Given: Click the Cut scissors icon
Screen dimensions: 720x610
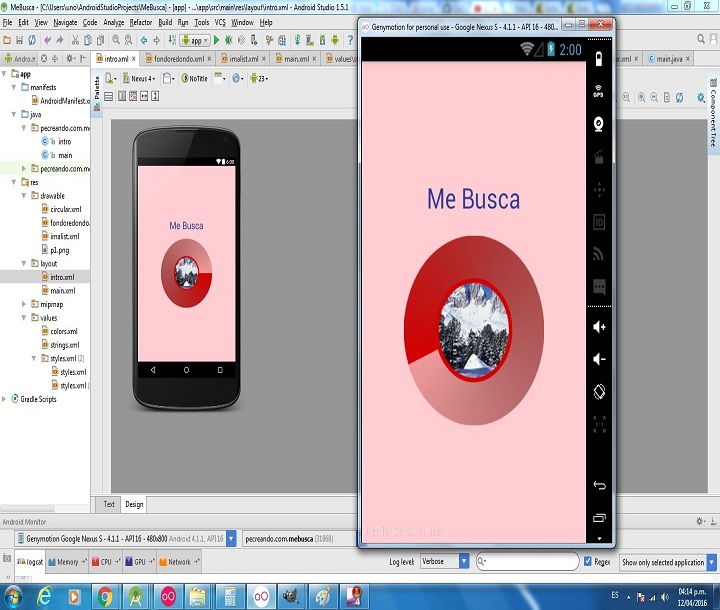Looking at the screenshot, I should click(x=75, y=40).
